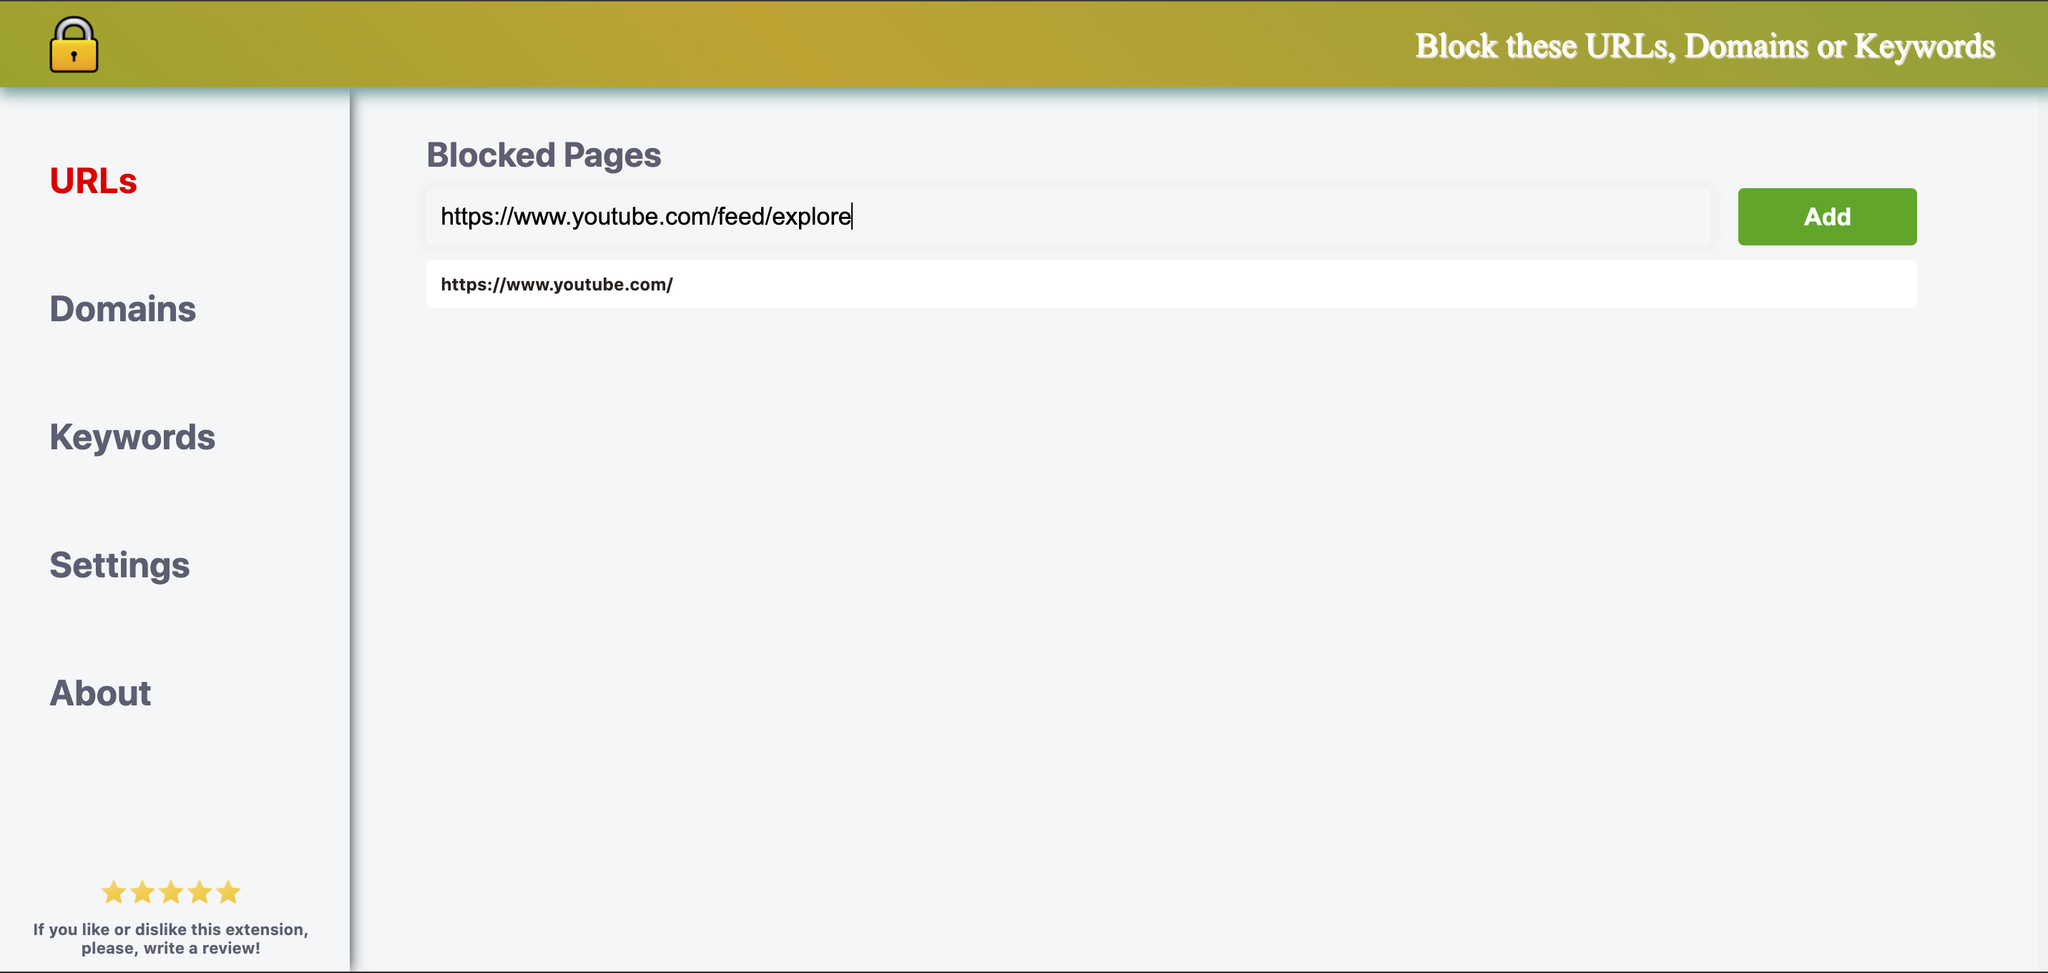The width and height of the screenshot is (2048, 973).
Task: Click the green Add button
Action: (x=1827, y=217)
